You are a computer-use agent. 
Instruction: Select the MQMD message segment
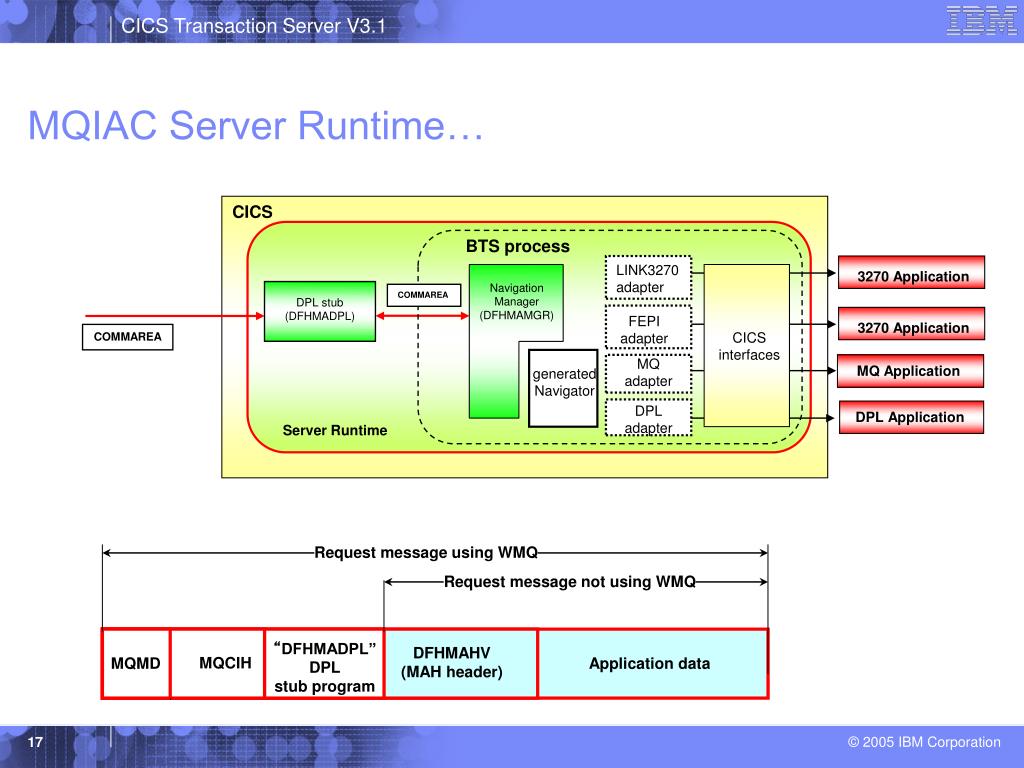(136, 664)
